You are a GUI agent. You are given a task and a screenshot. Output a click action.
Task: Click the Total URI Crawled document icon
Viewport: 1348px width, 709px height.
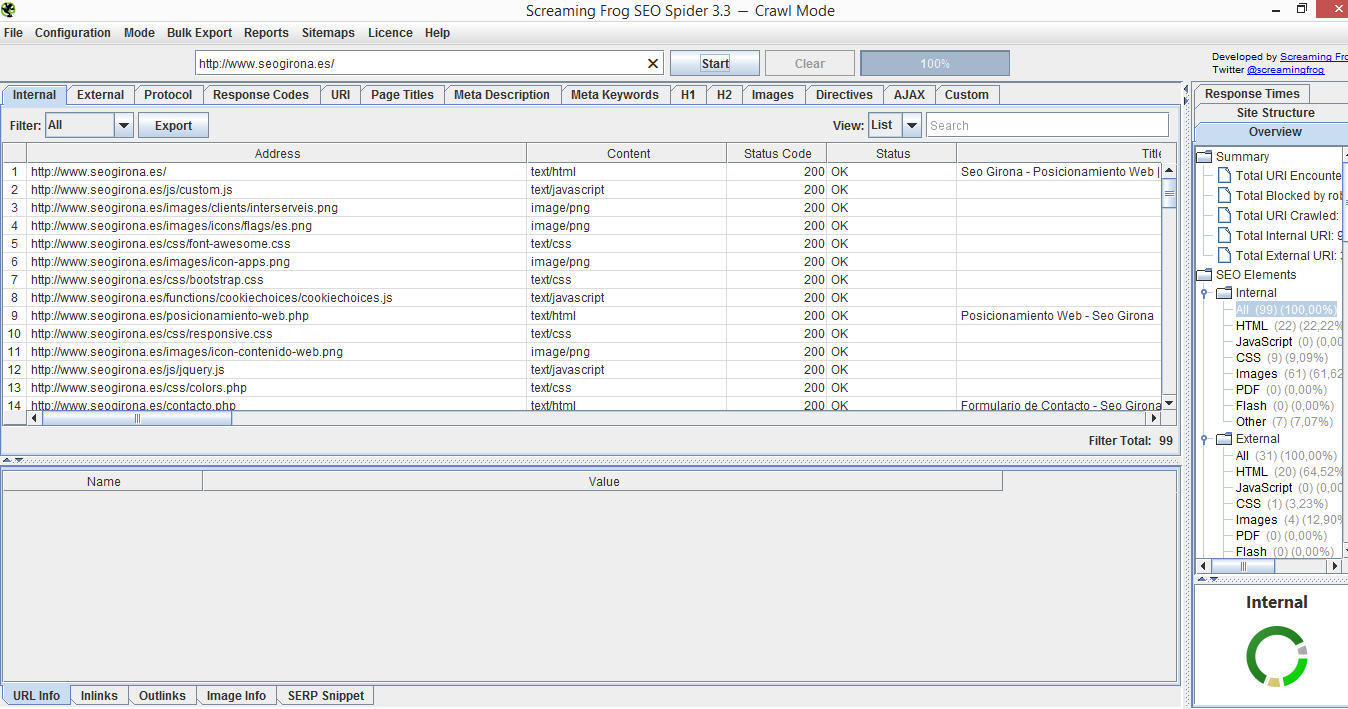(1225, 216)
